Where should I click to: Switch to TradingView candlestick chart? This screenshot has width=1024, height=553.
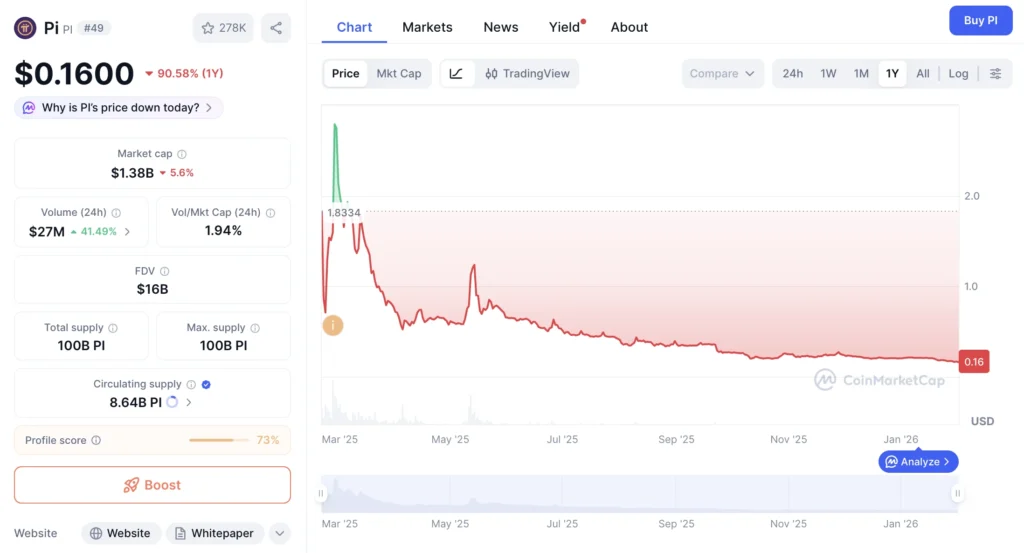(x=527, y=74)
